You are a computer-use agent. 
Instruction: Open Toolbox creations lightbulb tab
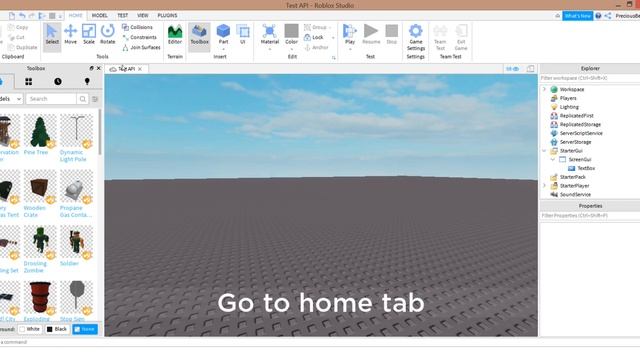click(x=87, y=82)
